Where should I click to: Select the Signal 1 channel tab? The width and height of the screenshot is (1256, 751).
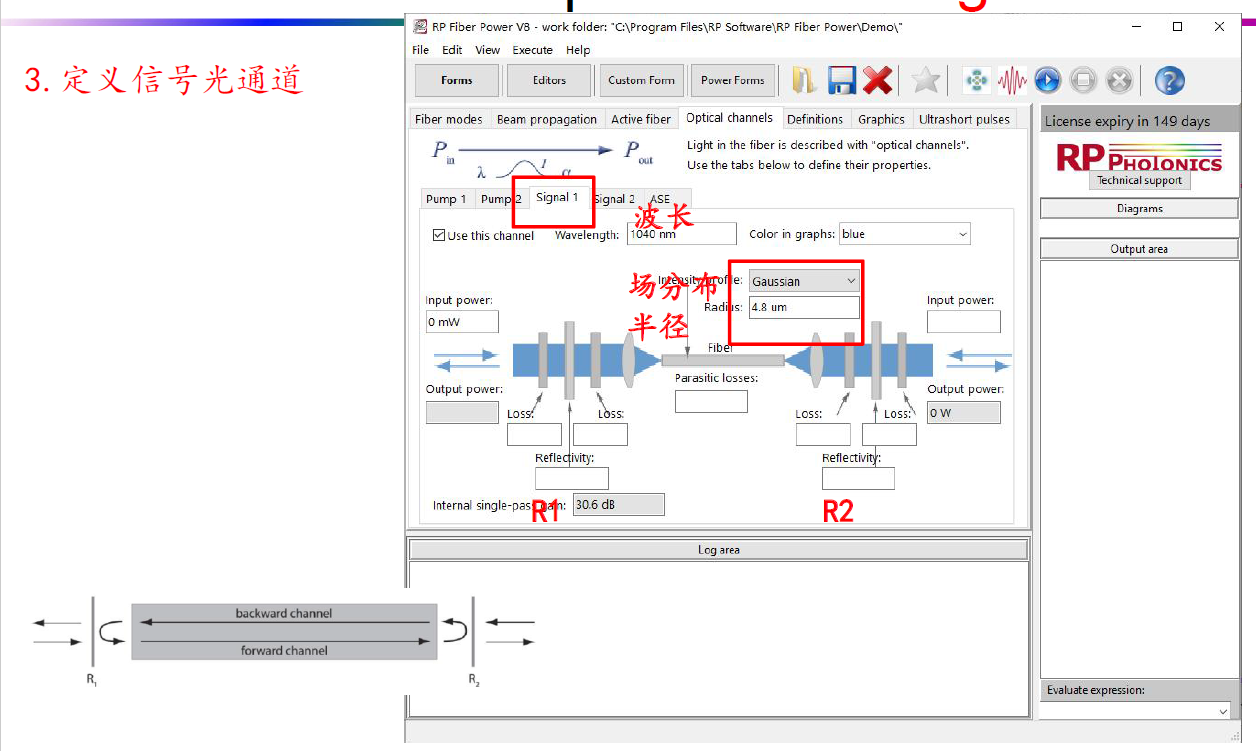557,197
